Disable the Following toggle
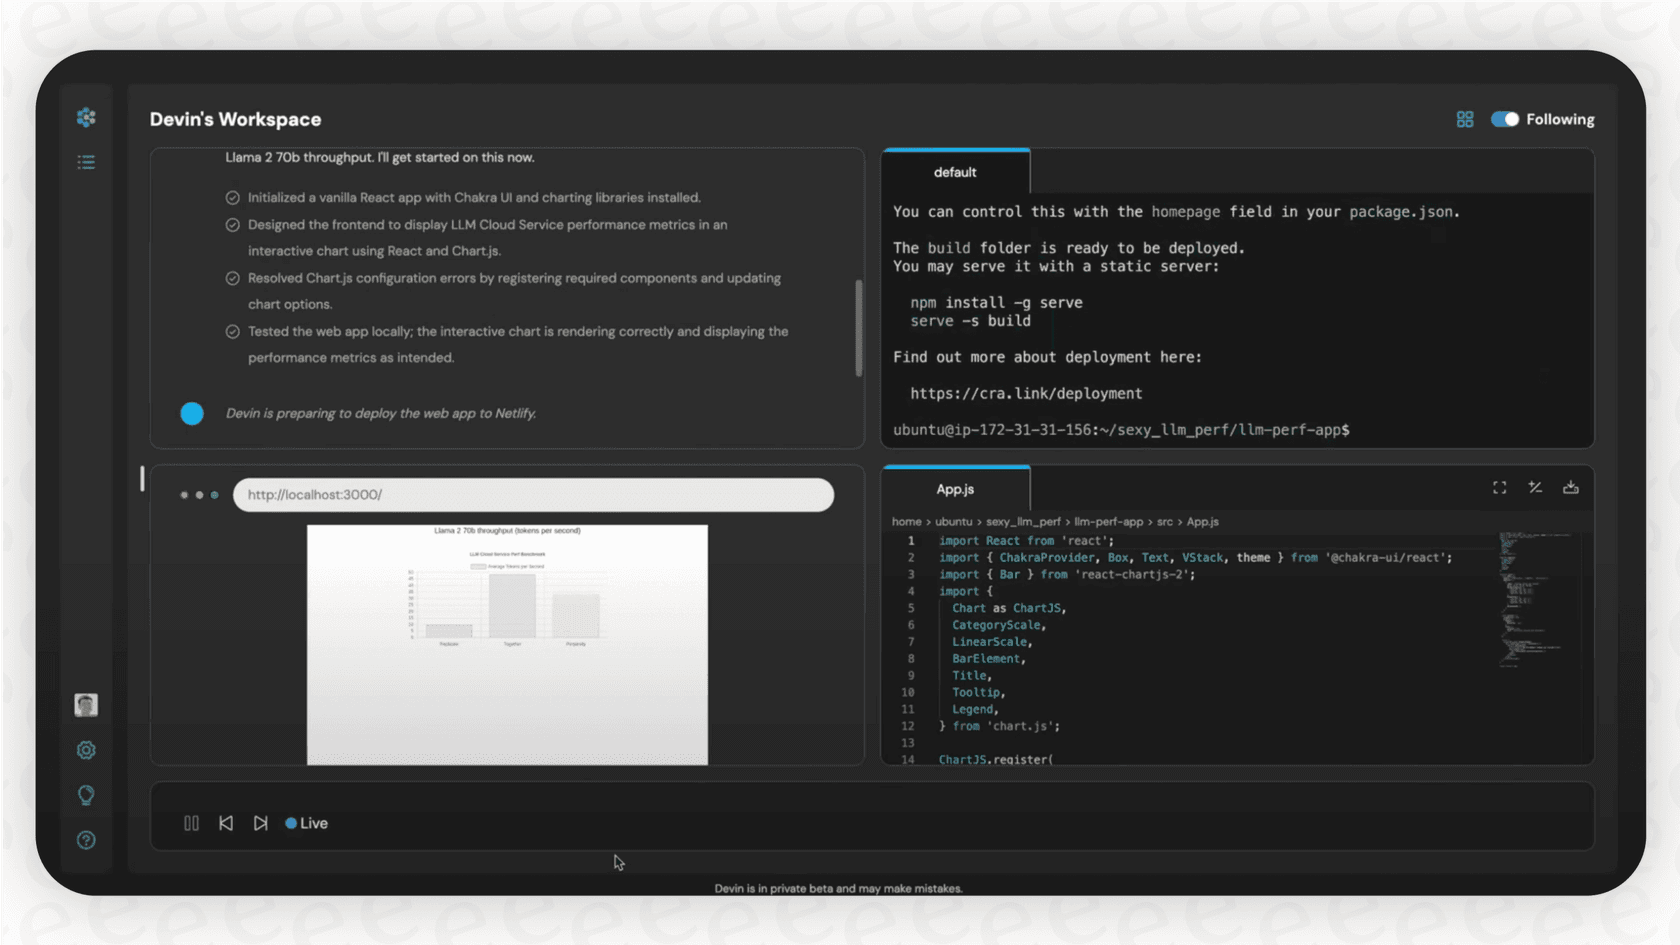Image resolution: width=1680 pixels, height=945 pixels. point(1504,118)
